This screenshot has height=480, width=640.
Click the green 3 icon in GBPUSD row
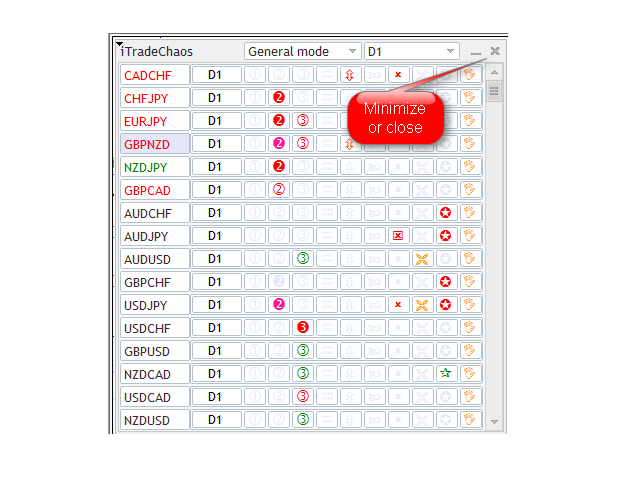tap(303, 350)
